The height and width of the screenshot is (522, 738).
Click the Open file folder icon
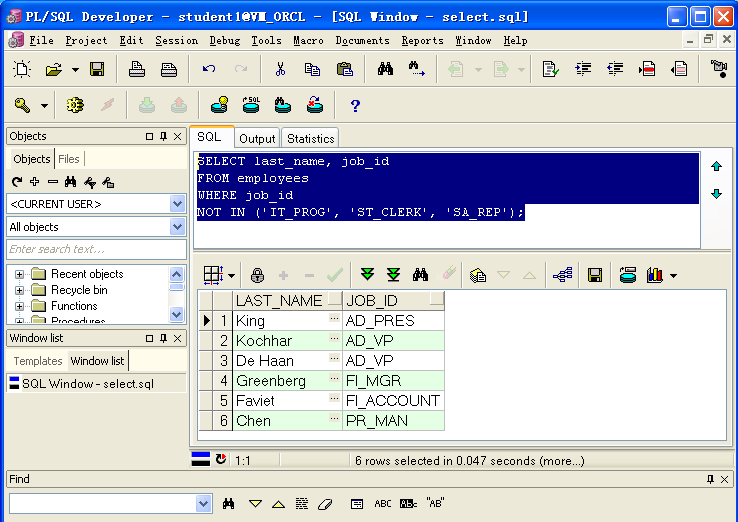coord(54,70)
